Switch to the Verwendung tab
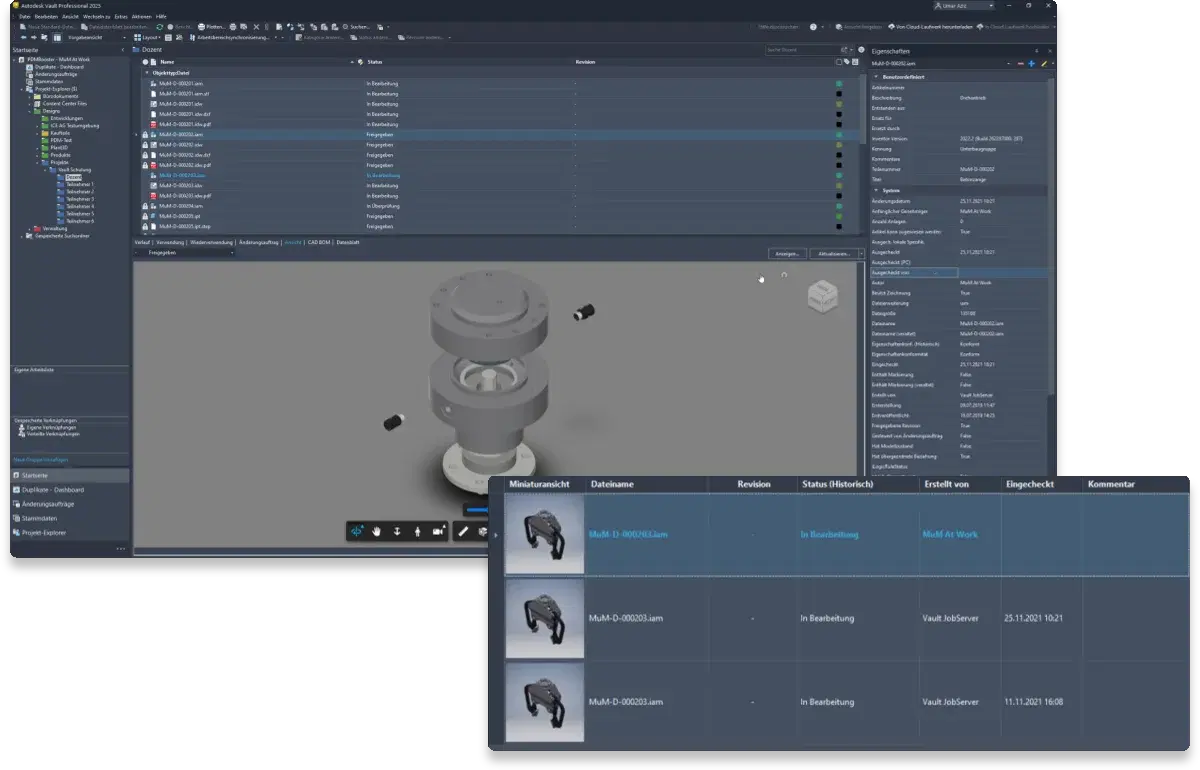Screen dimensions: 1200x770 pos(170,242)
